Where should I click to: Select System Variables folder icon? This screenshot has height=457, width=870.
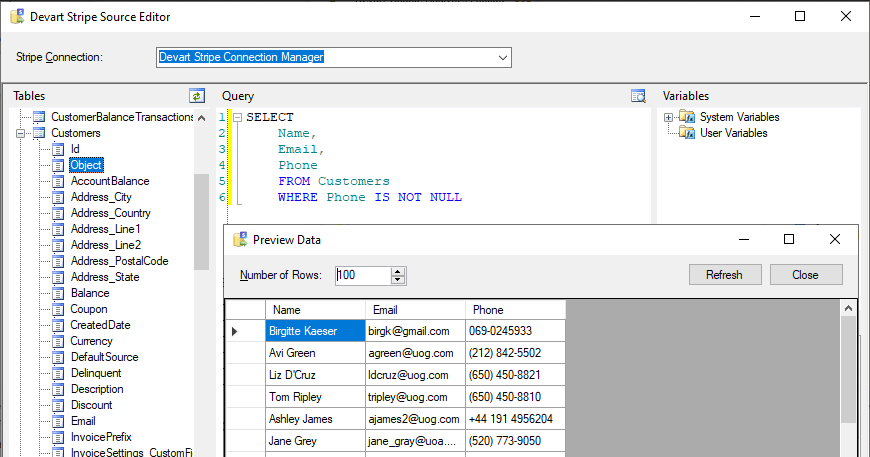click(687, 117)
